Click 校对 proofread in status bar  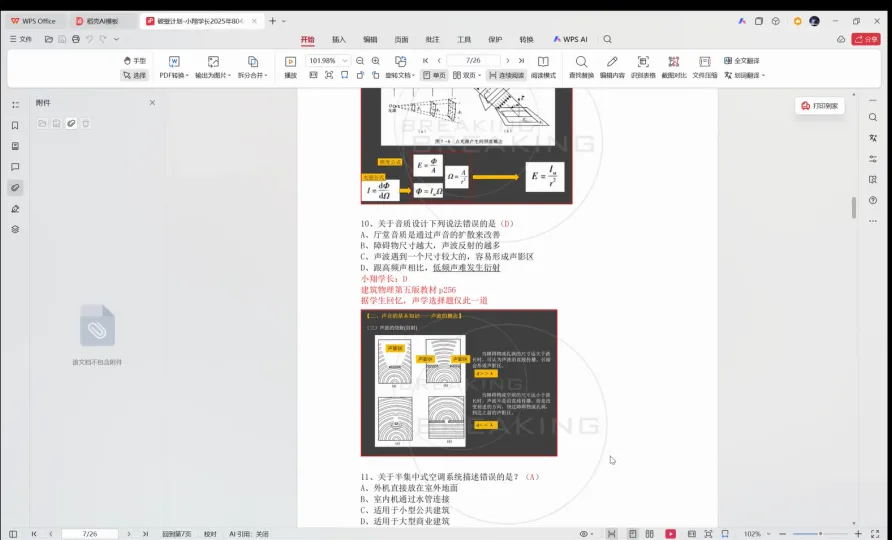pos(210,534)
